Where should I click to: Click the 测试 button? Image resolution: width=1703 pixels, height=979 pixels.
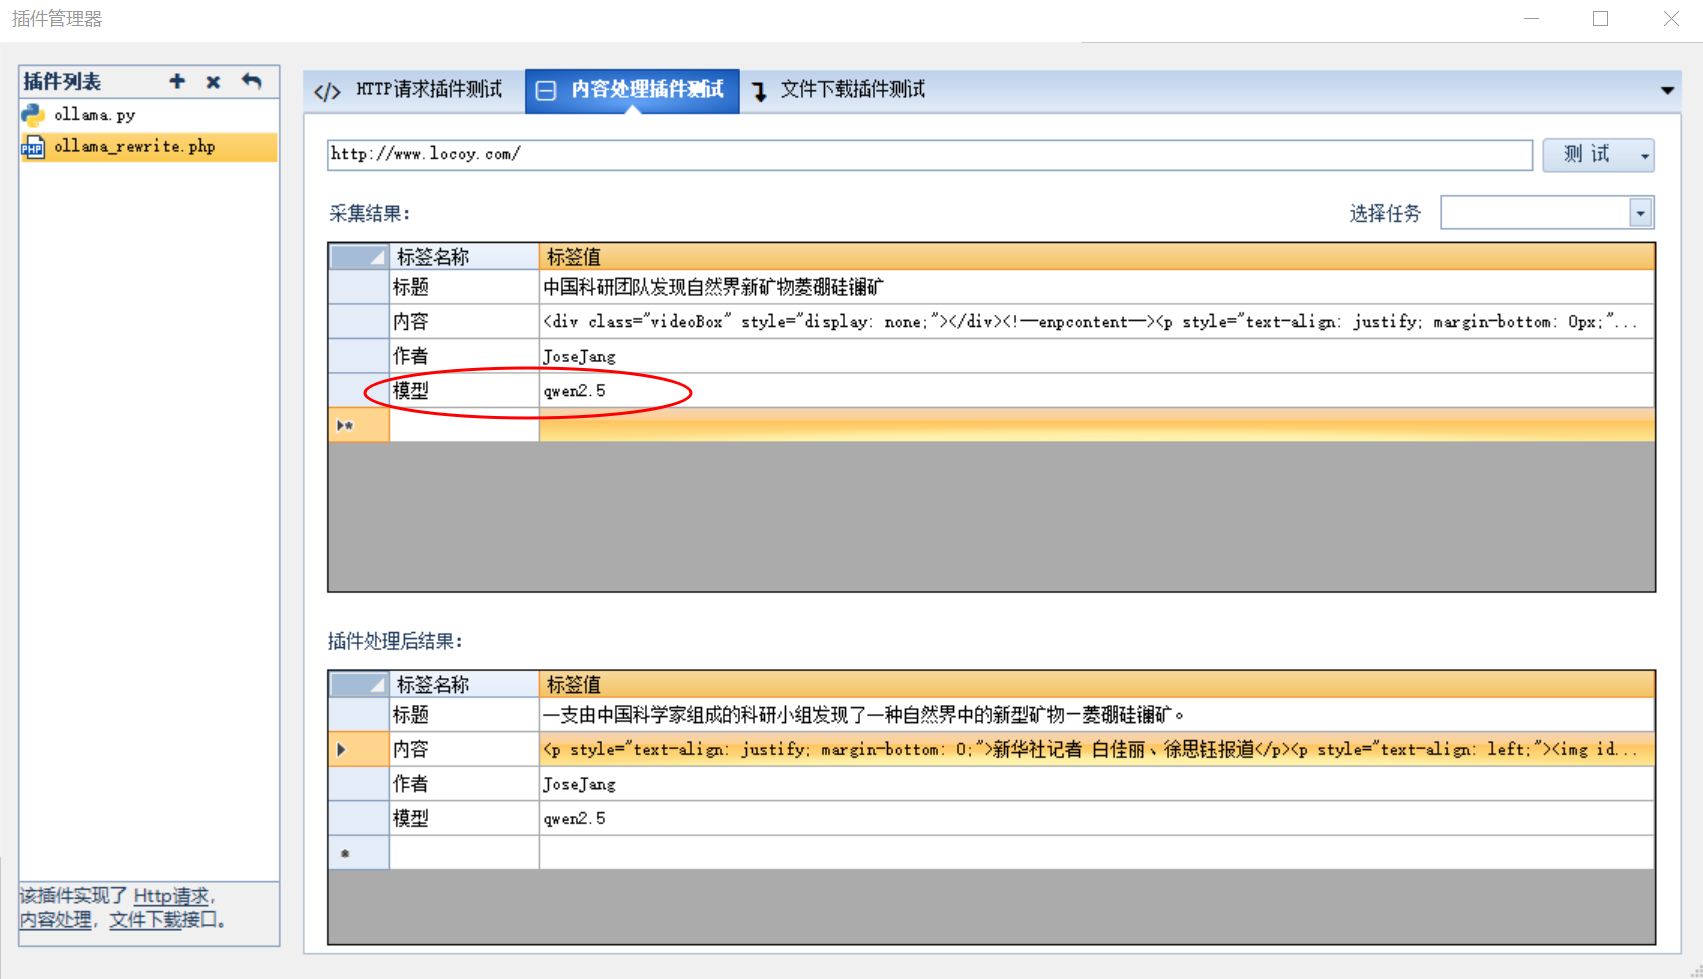click(1587, 155)
